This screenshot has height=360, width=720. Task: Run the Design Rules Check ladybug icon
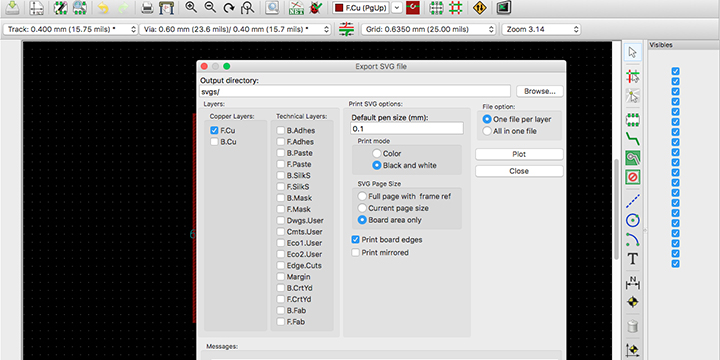pos(315,7)
